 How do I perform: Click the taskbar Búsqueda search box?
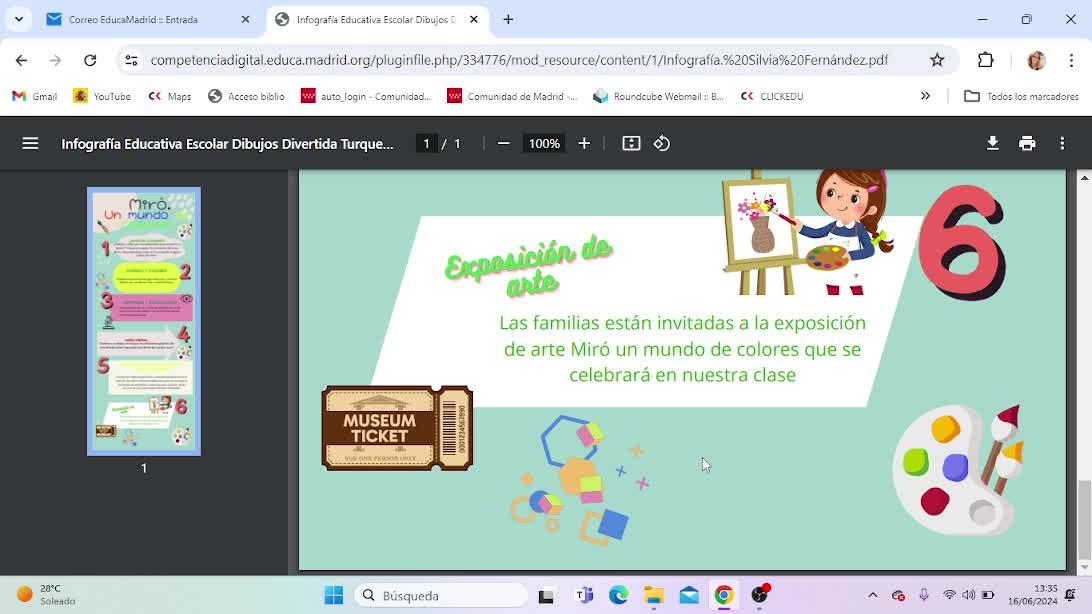(442, 595)
